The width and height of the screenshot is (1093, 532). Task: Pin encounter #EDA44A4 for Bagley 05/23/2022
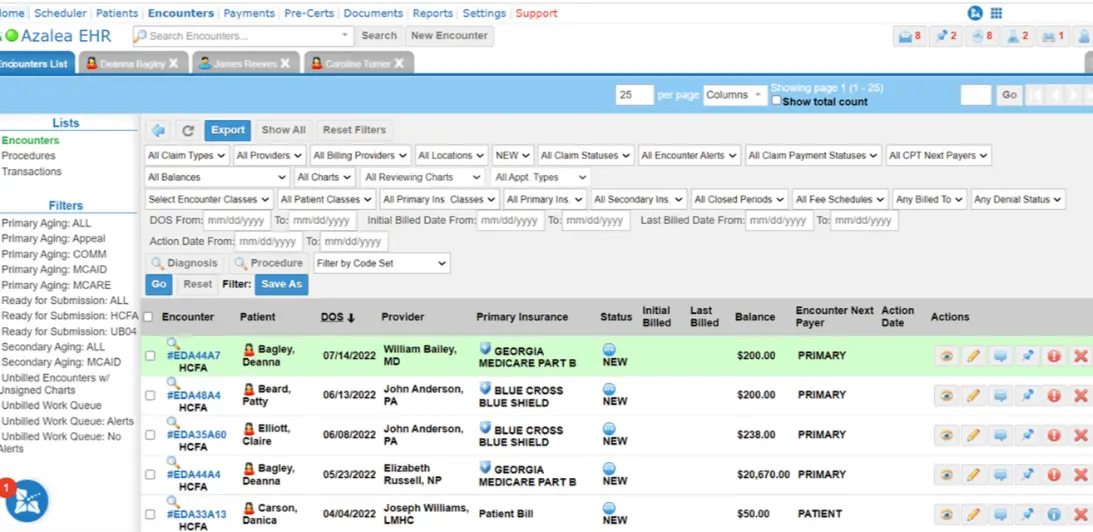pos(1027,475)
